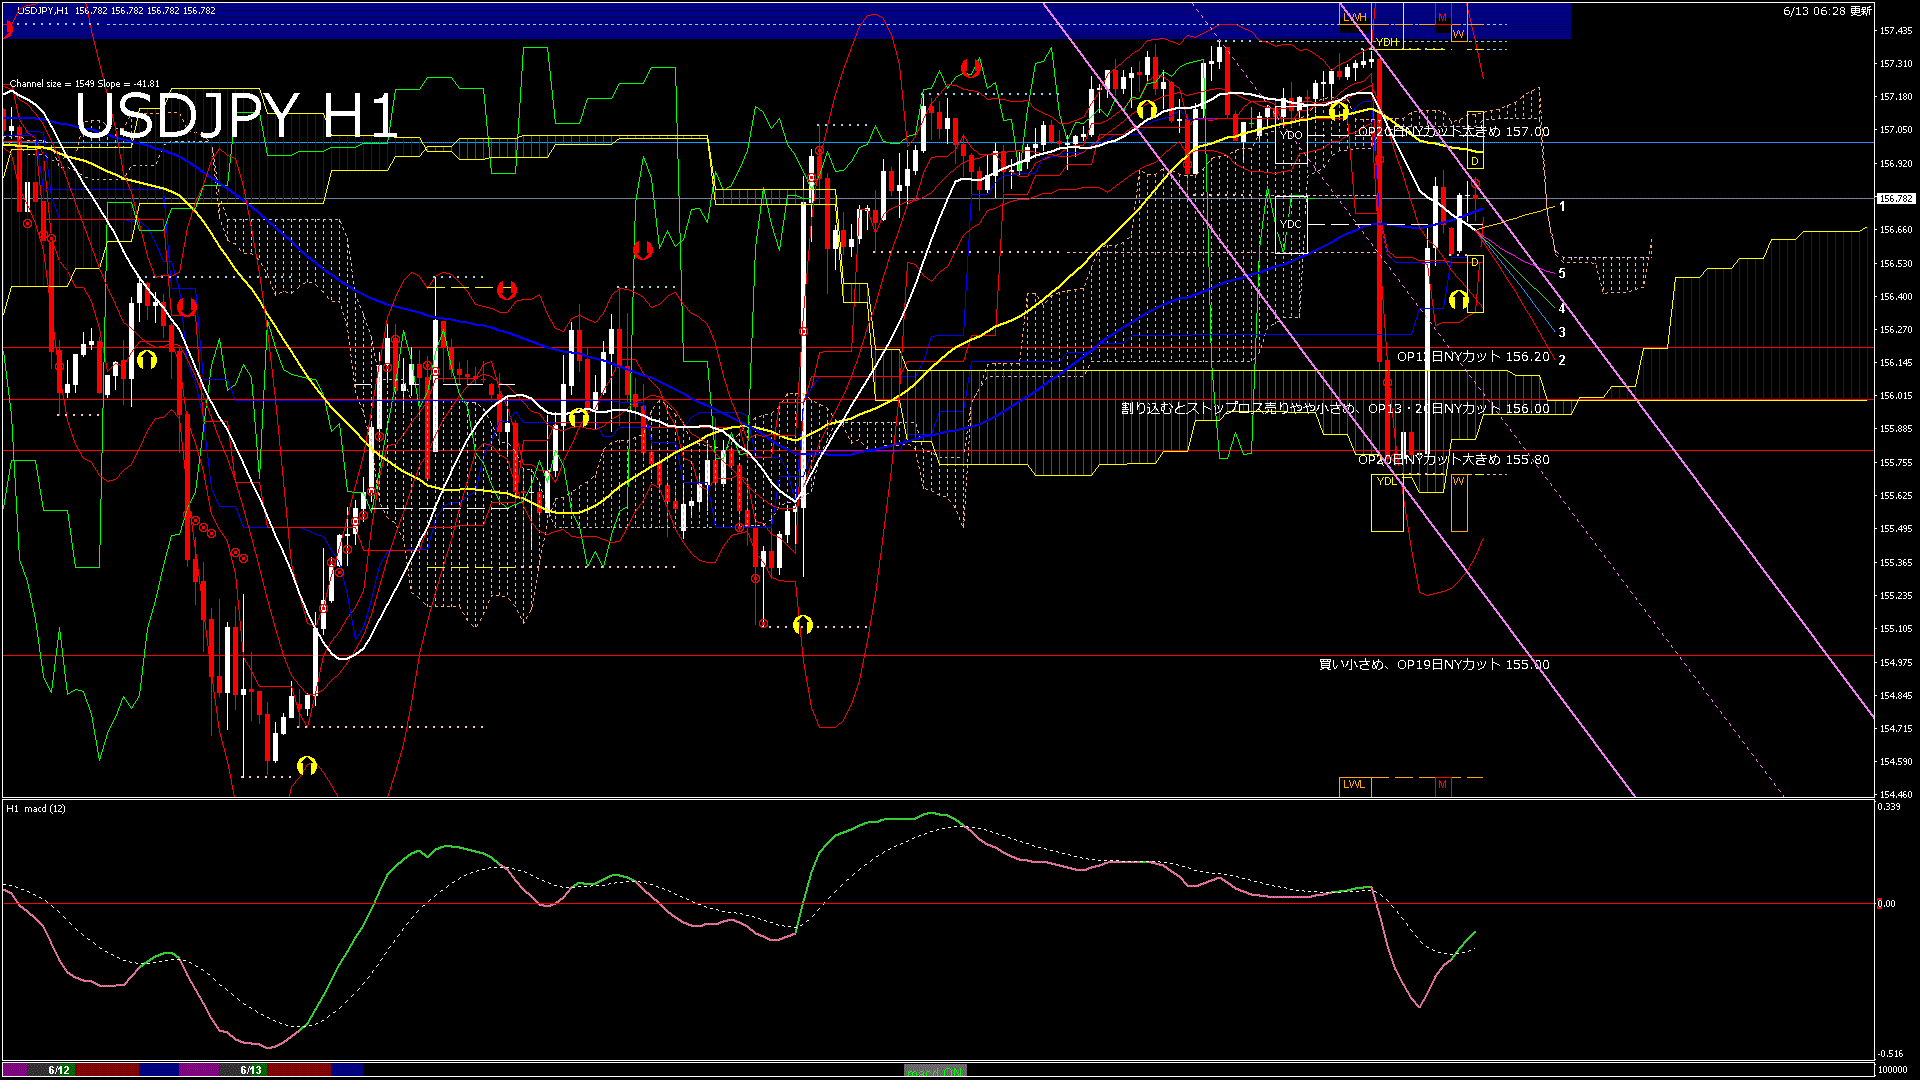Click the current price tag 156.782
1920x1080 pixels.
(x=1895, y=199)
